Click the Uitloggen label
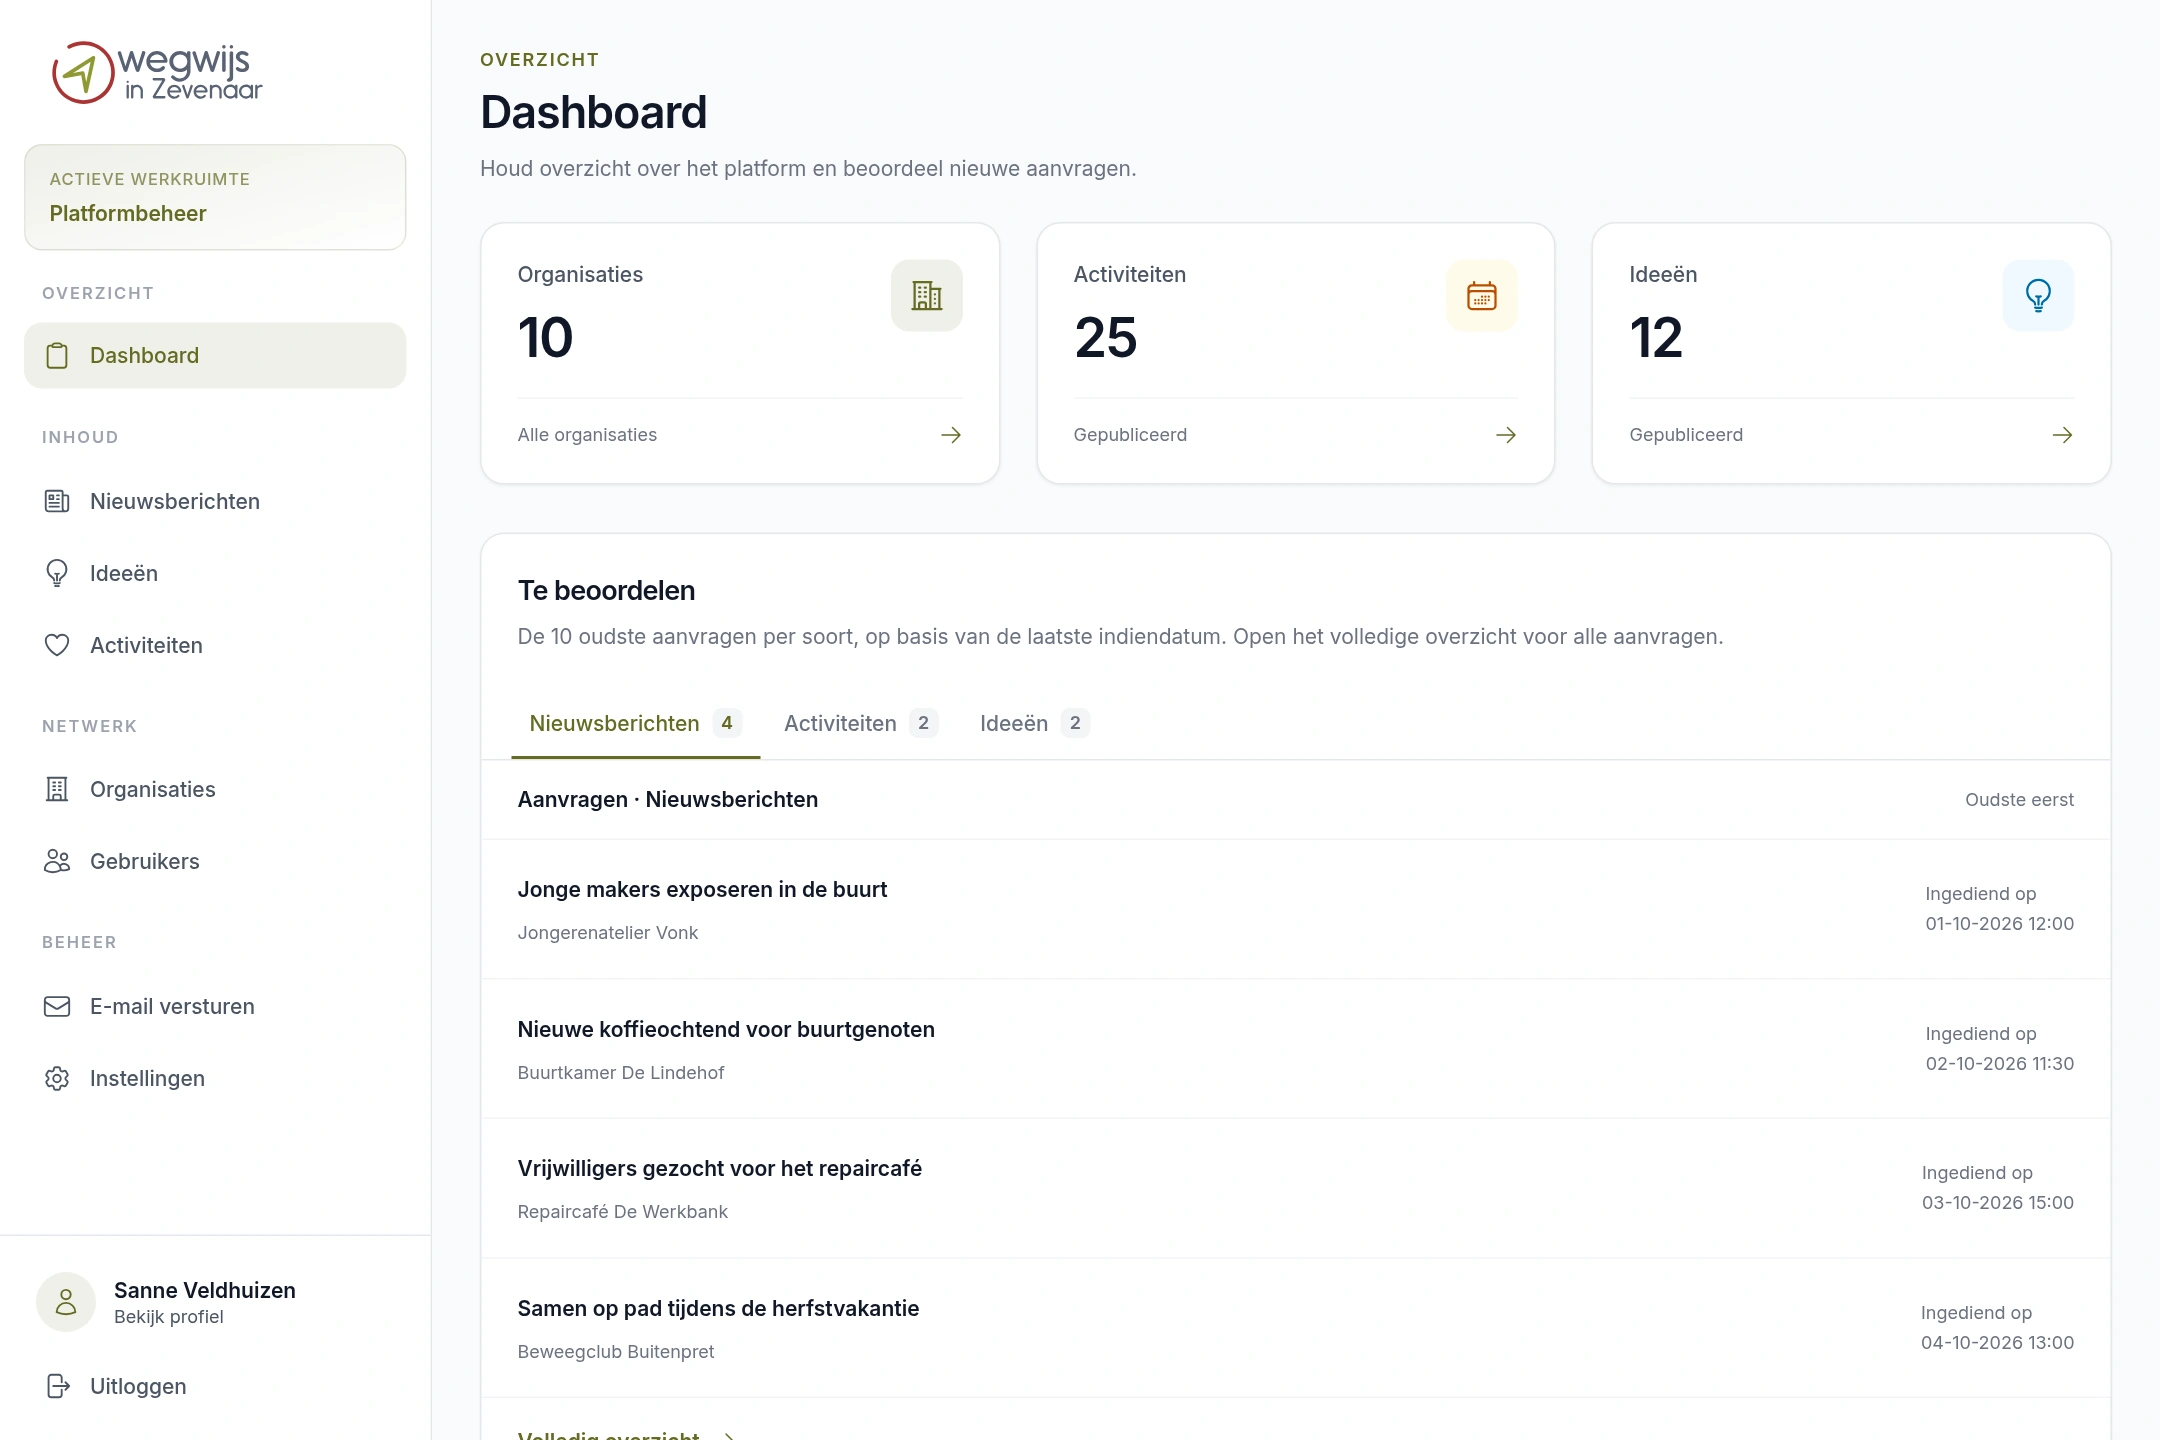Viewport: 2160px width, 1440px height. pyautogui.click(x=138, y=1386)
